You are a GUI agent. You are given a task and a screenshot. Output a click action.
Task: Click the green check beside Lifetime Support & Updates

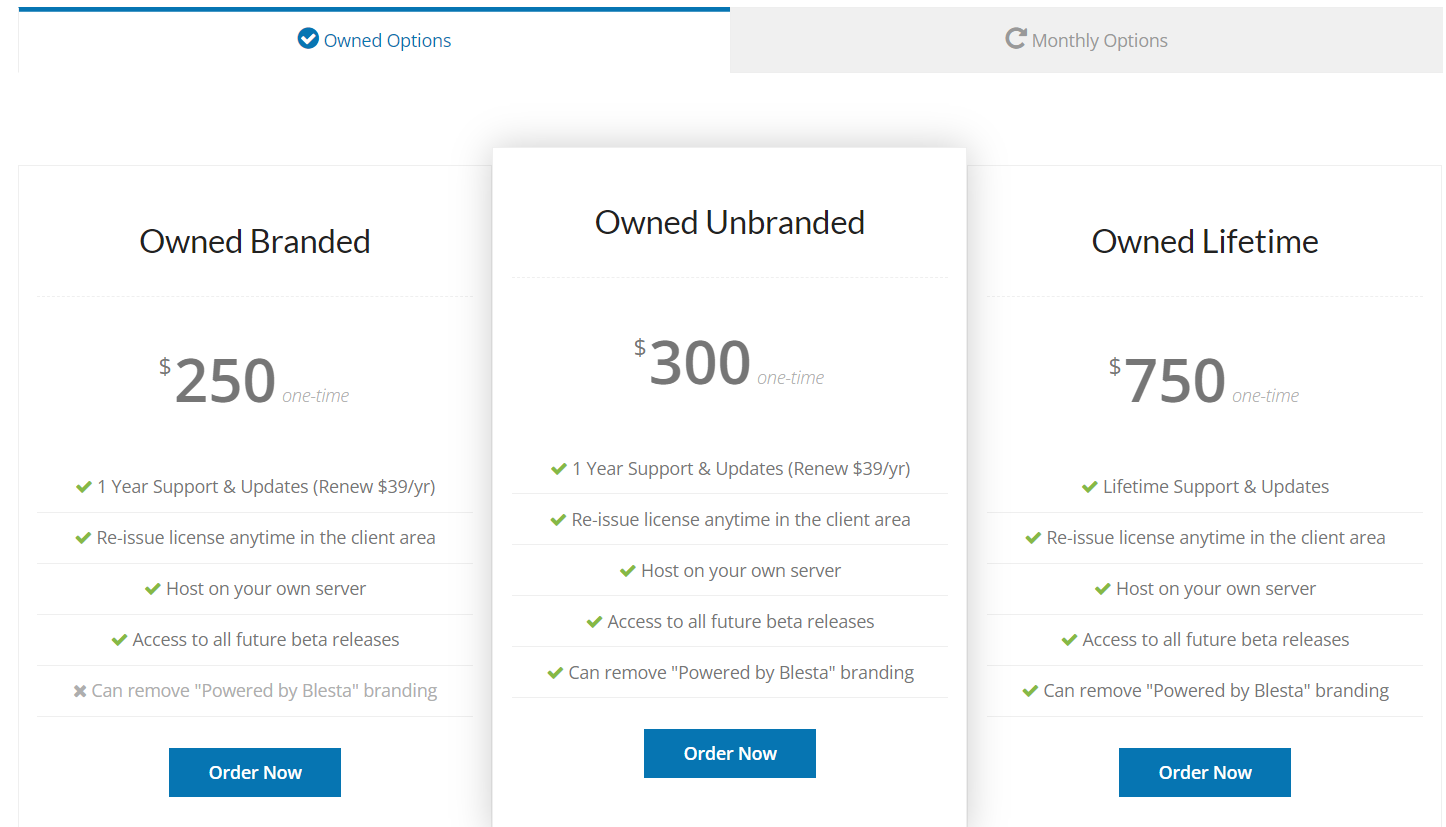click(x=1090, y=487)
